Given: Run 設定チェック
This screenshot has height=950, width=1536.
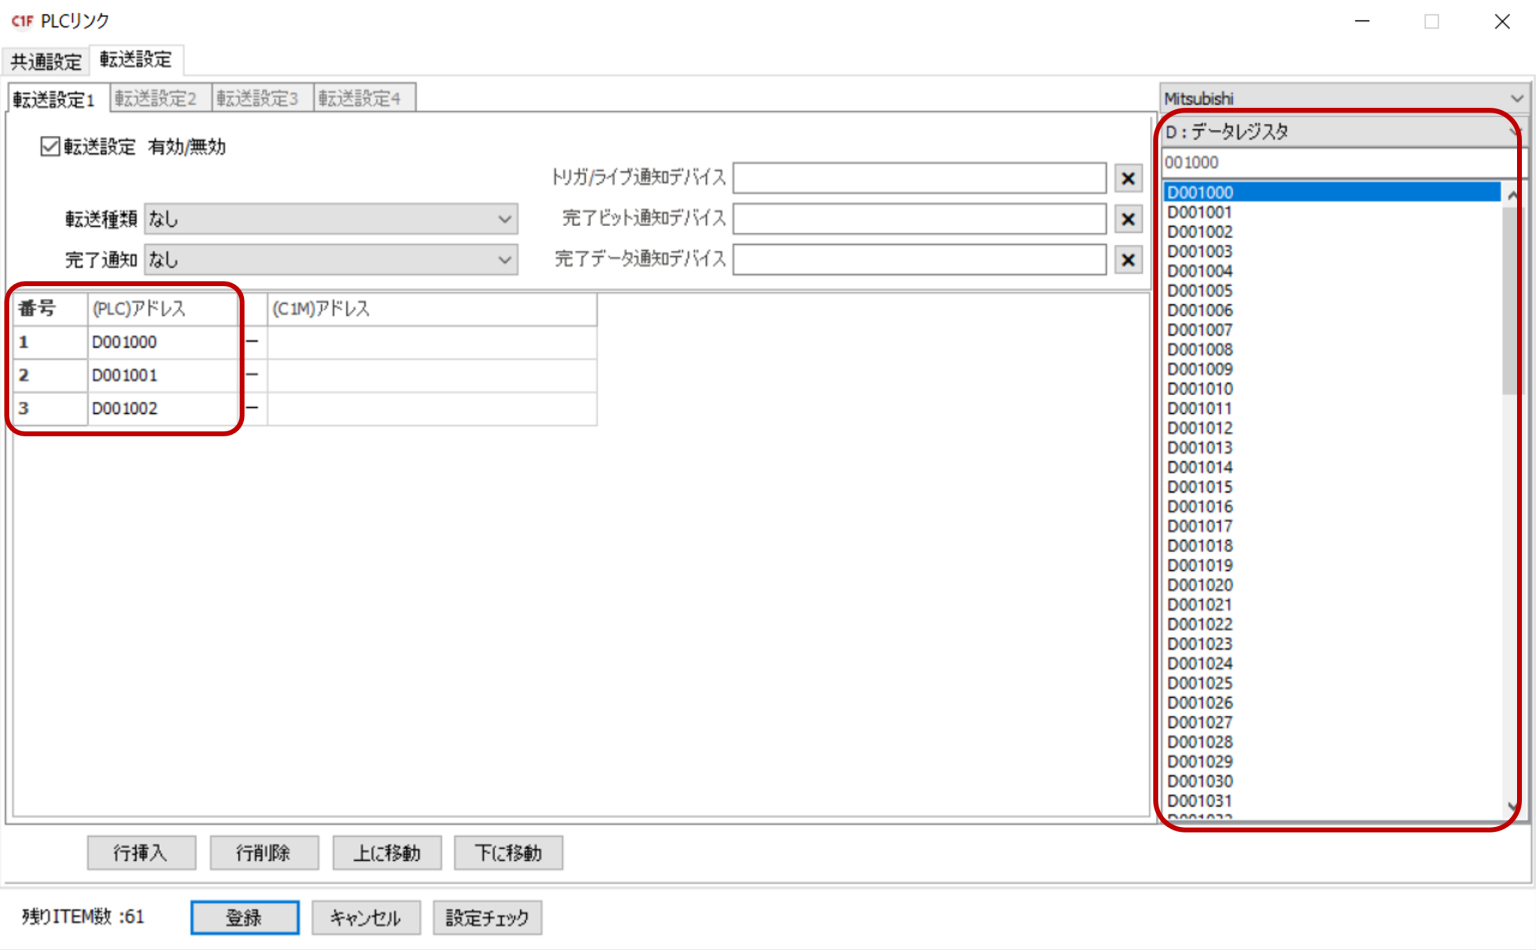Looking at the screenshot, I should pos(487,917).
